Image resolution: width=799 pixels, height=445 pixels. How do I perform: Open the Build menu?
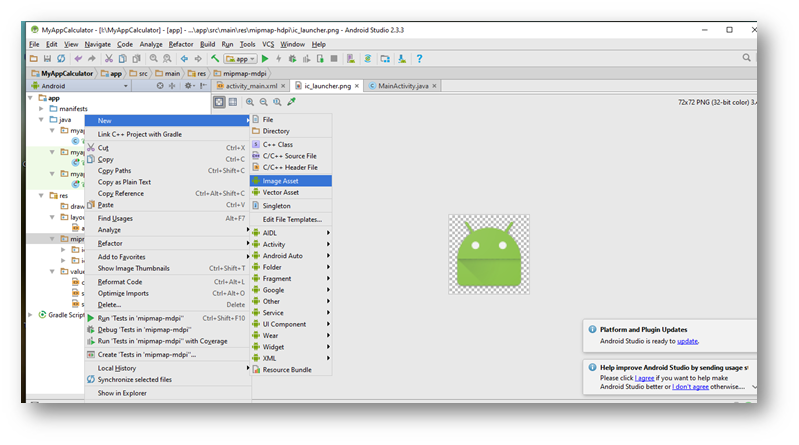pos(207,44)
